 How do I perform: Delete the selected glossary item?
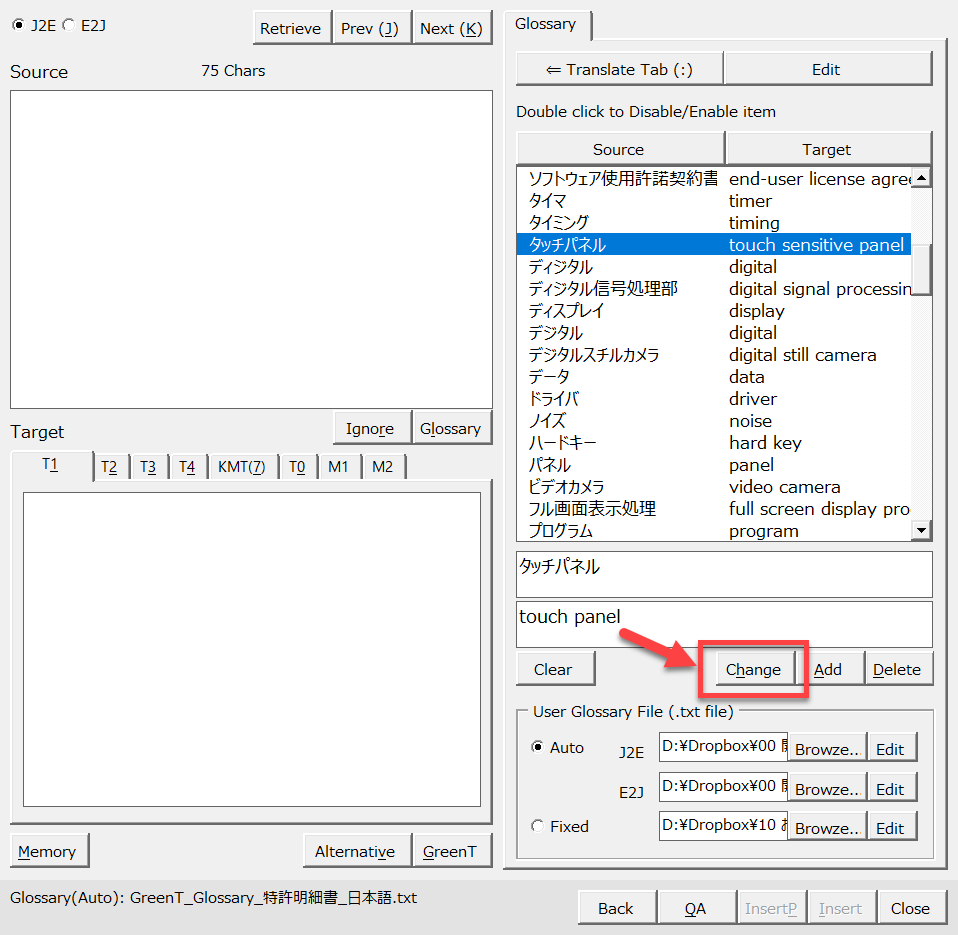click(x=896, y=669)
